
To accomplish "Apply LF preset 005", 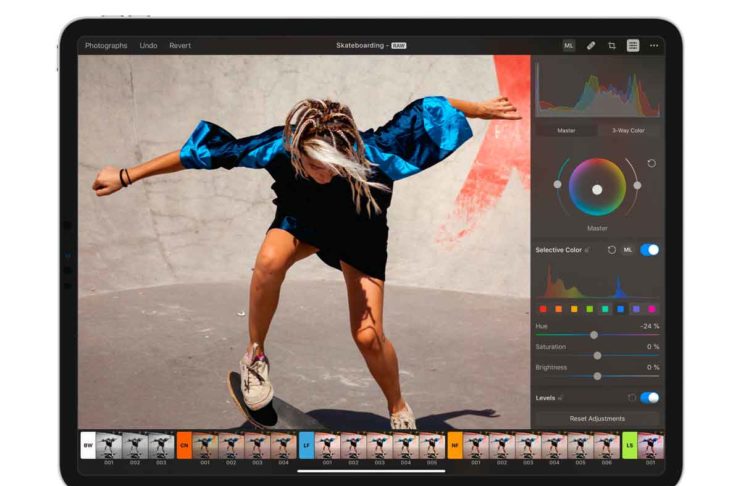I will pyautogui.click(x=432, y=445).
